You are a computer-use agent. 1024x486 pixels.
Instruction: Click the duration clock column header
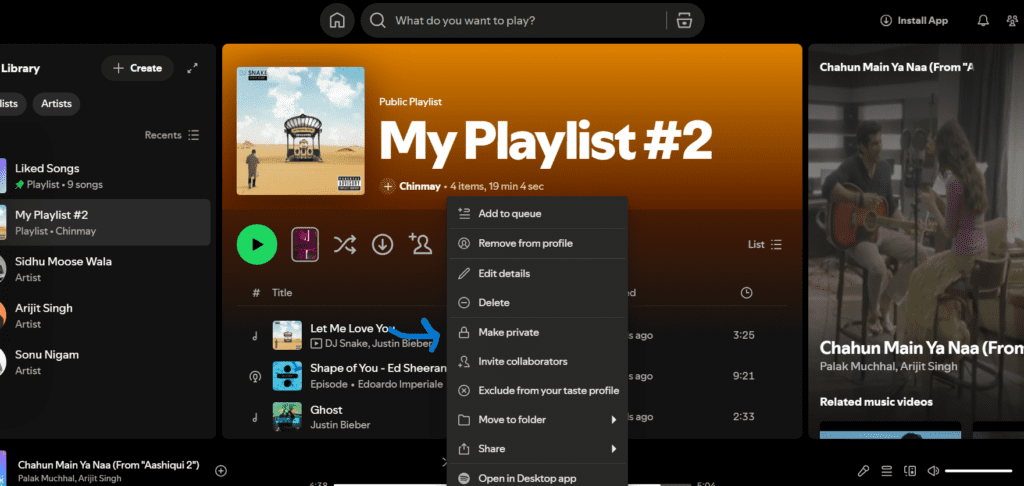coord(746,293)
